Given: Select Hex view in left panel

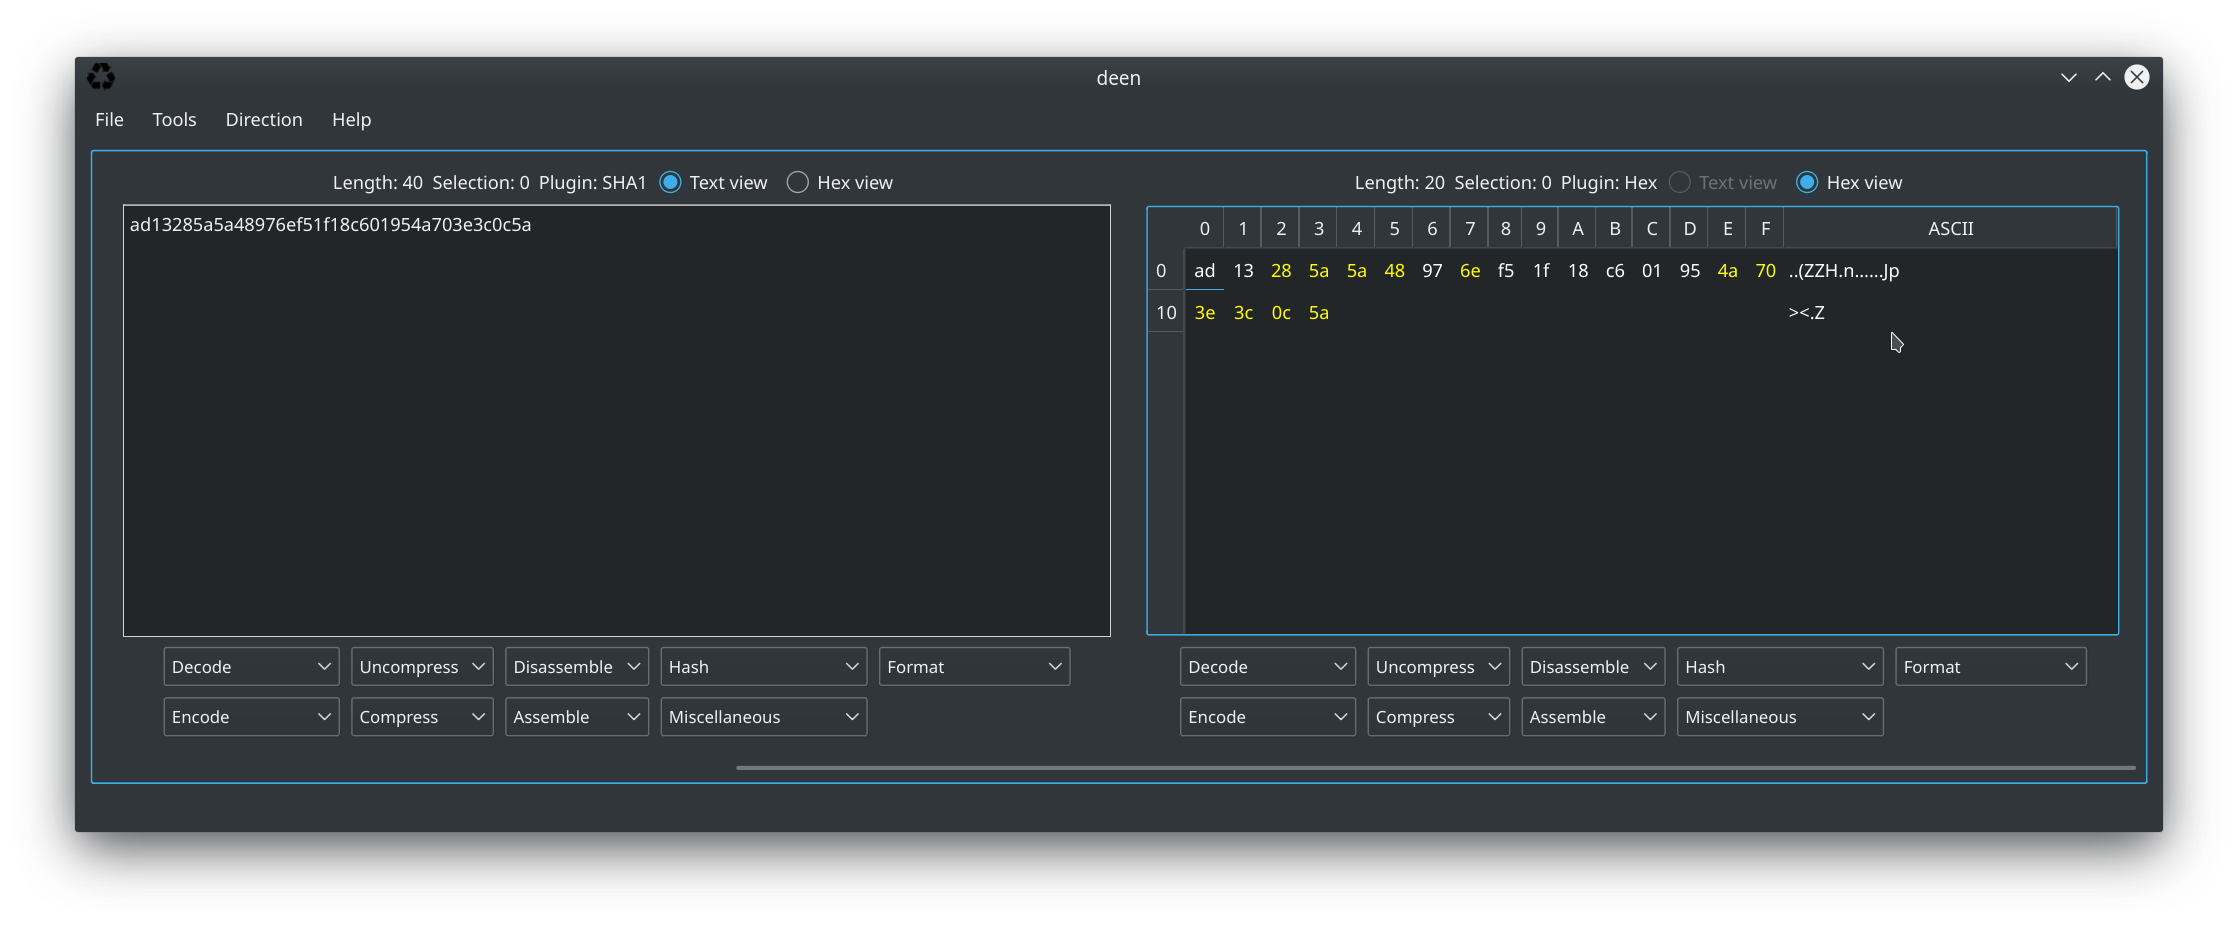Looking at the screenshot, I should click(798, 182).
